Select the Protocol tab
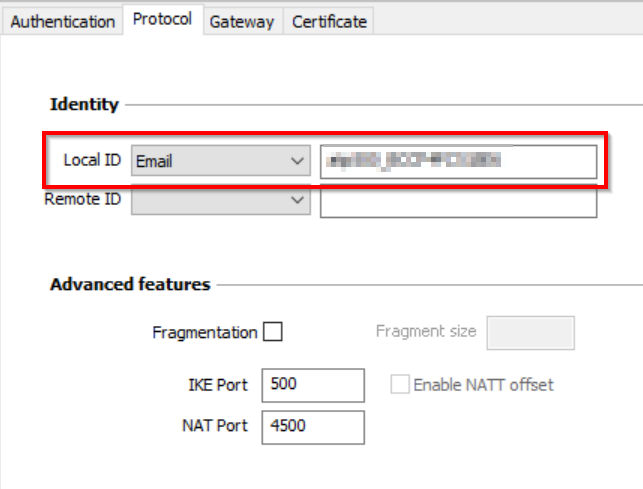This screenshot has width=643, height=489. [x=162, y=19]
